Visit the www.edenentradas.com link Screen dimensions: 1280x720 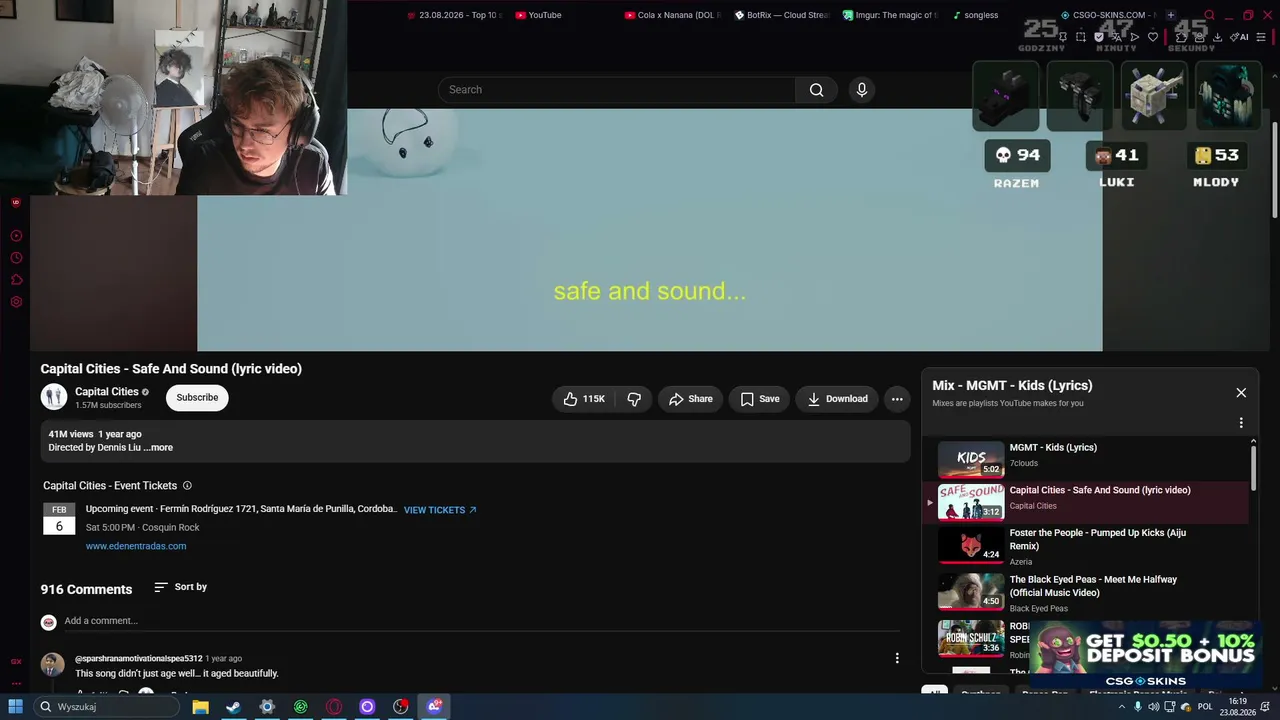click(x=136, y=546)
